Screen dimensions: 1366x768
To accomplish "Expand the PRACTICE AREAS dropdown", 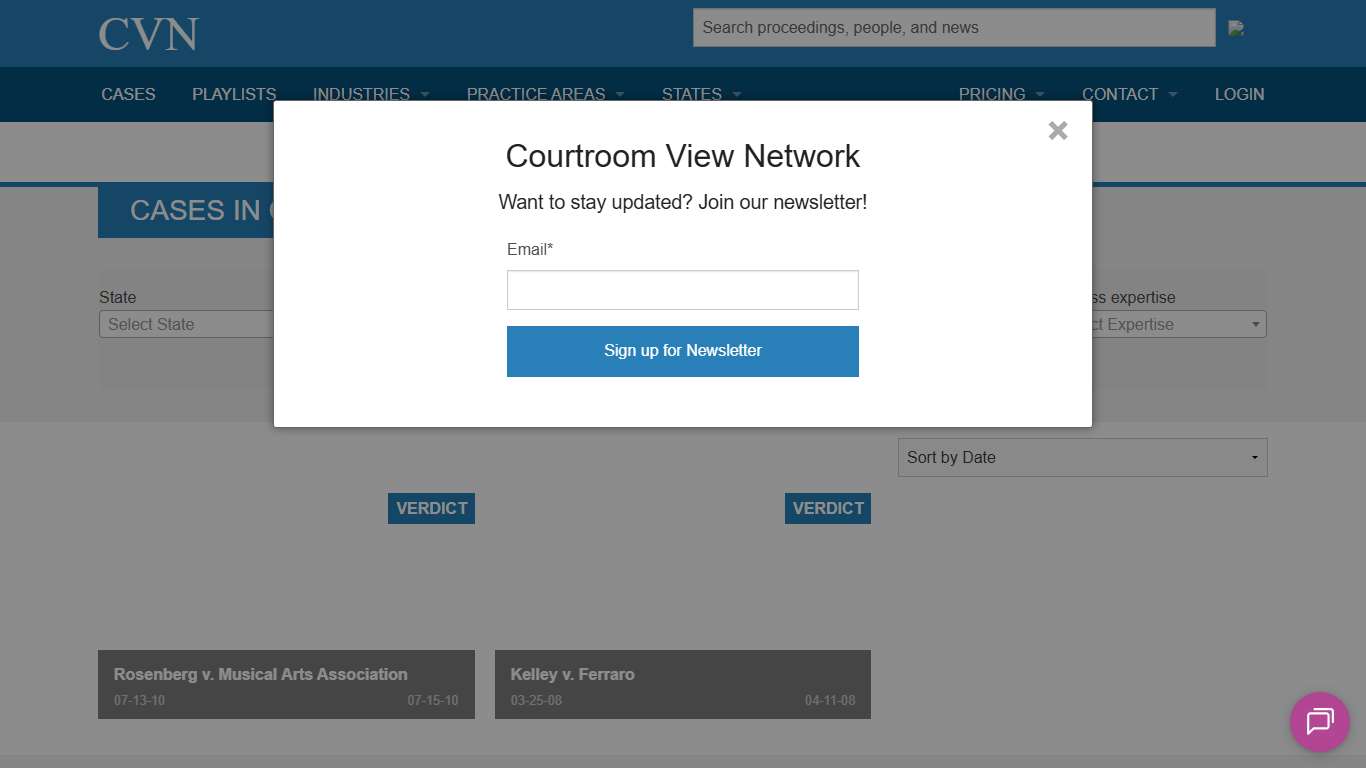I will 536,93.
